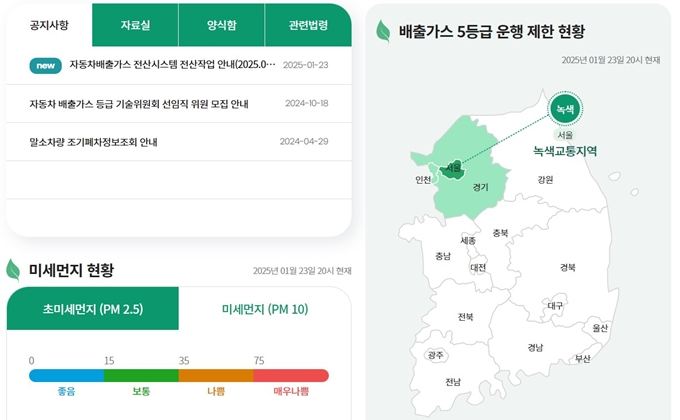Select 전북 region on the map
The image size is (680, 420).
pos(466,317)
